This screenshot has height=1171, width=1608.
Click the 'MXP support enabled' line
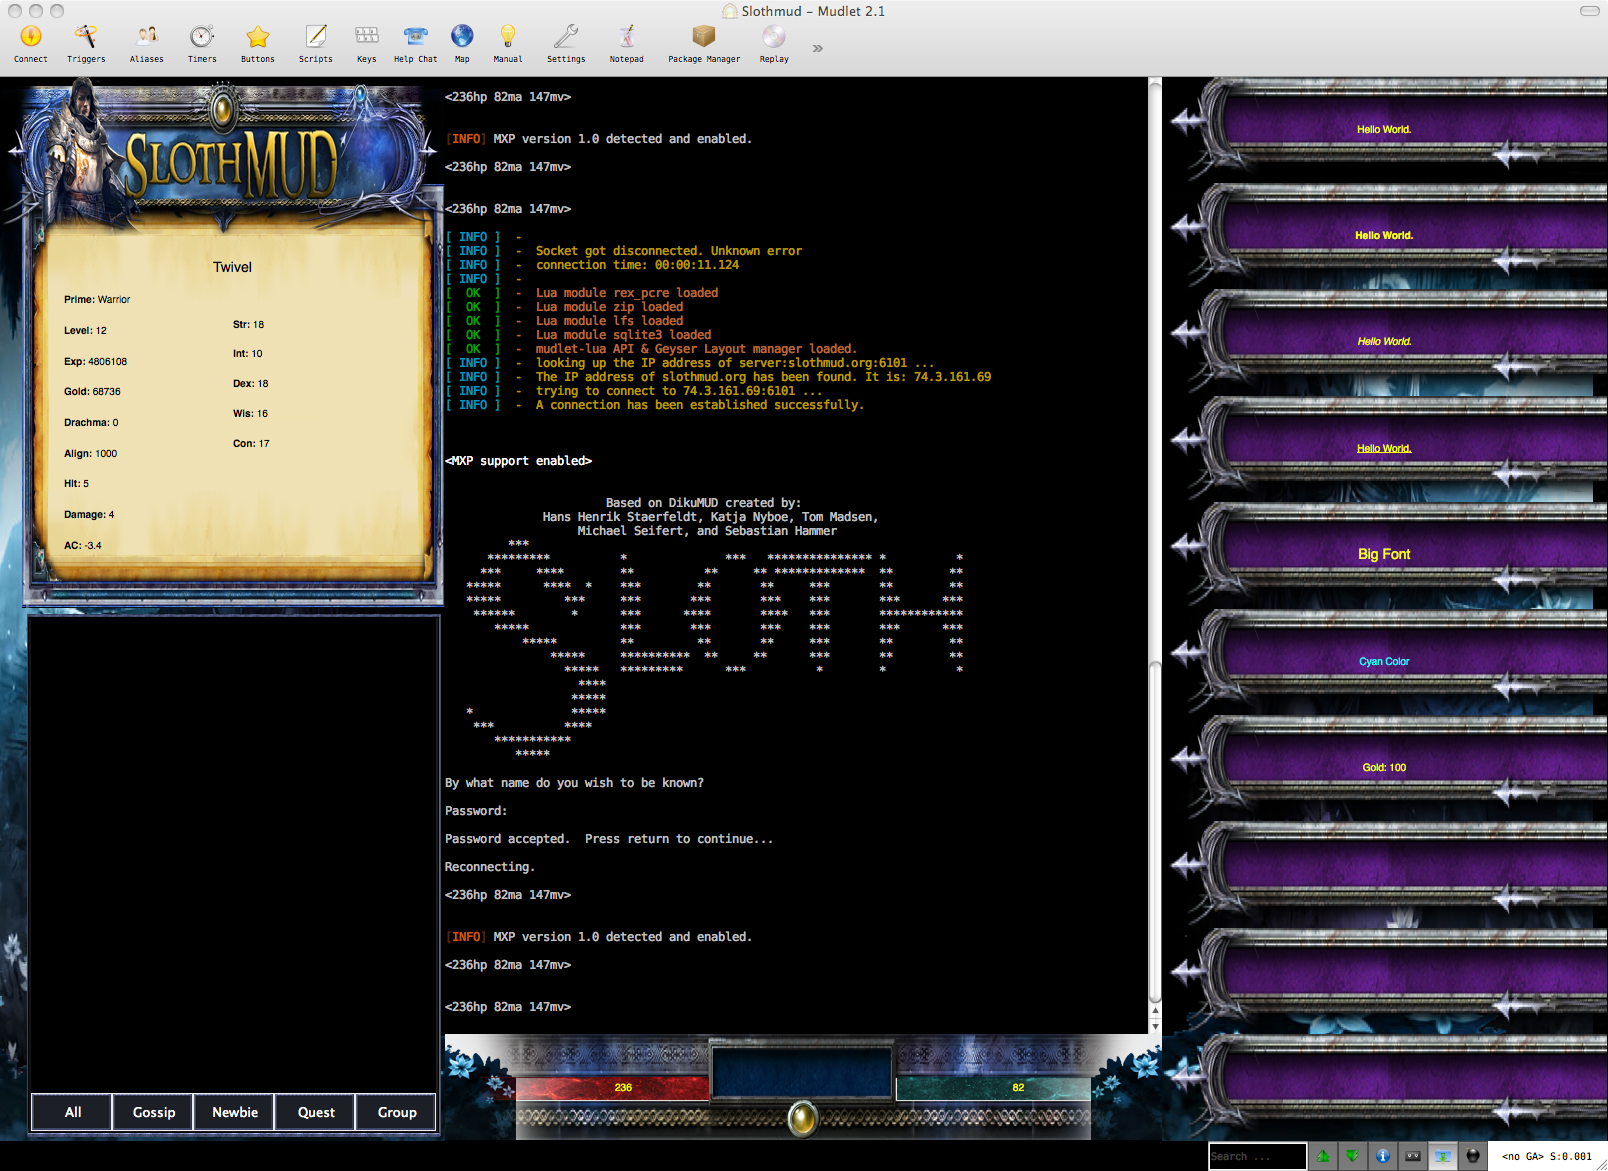coord(518,461)
